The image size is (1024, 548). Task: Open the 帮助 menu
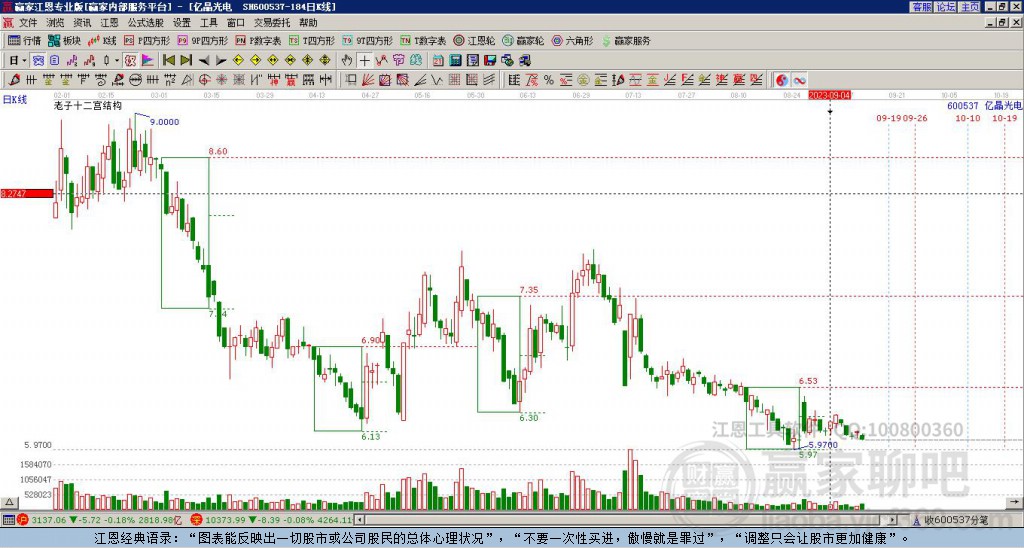(x=308, y=23)
